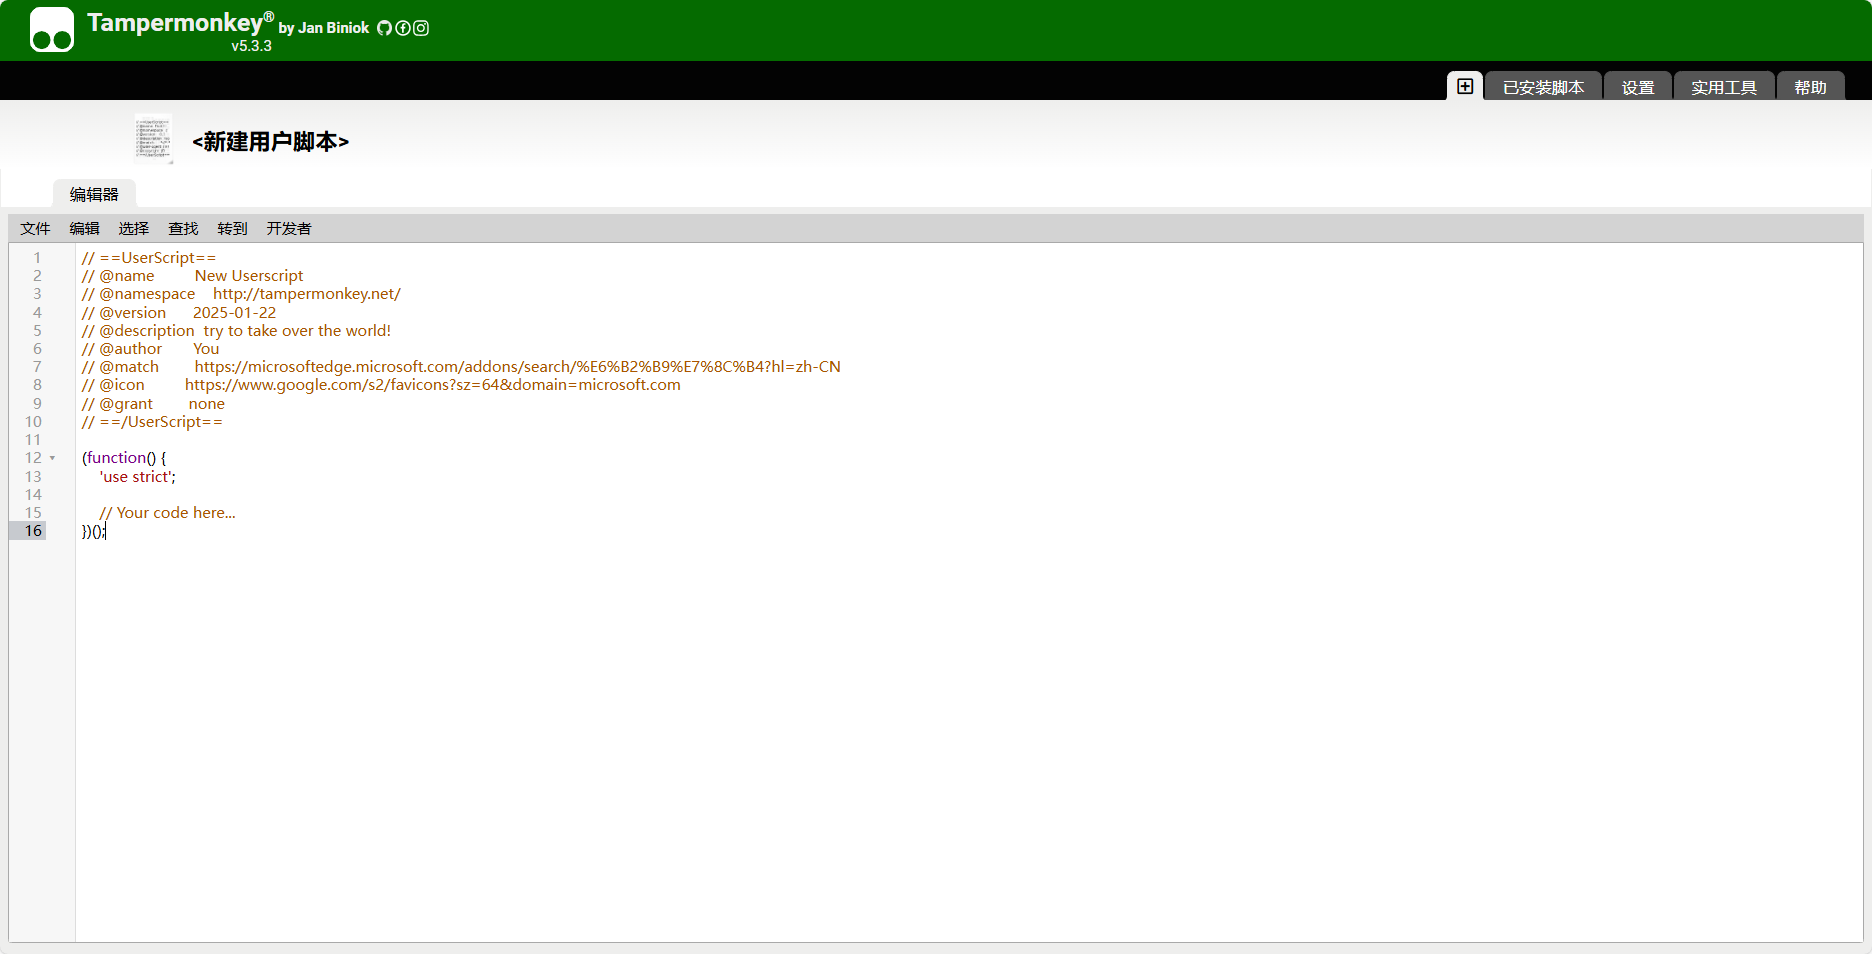The height and width of the screenshot is (954, 1872).
Task: Click the @icon google favicons URL
Action: tap(433, 385)
